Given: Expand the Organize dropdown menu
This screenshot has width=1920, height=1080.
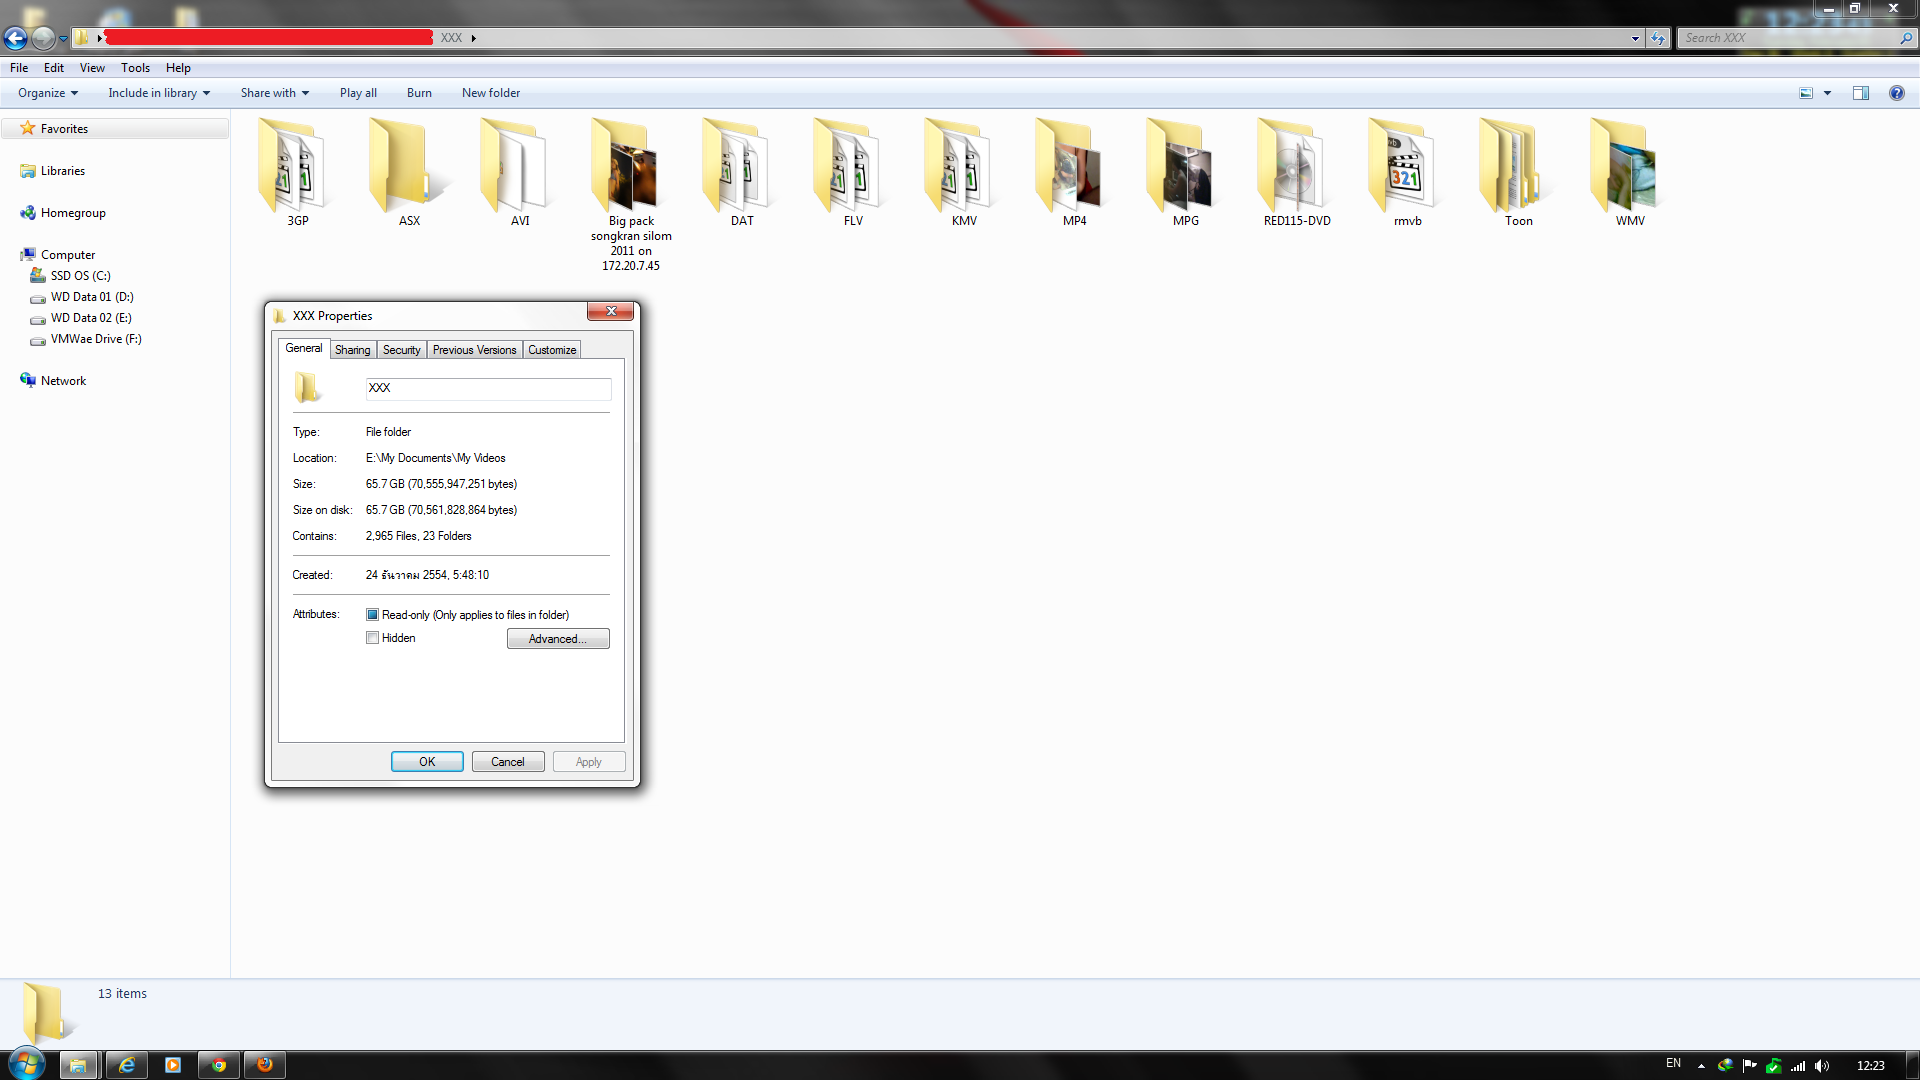Looking at the screenshot, I should (48, 93).
